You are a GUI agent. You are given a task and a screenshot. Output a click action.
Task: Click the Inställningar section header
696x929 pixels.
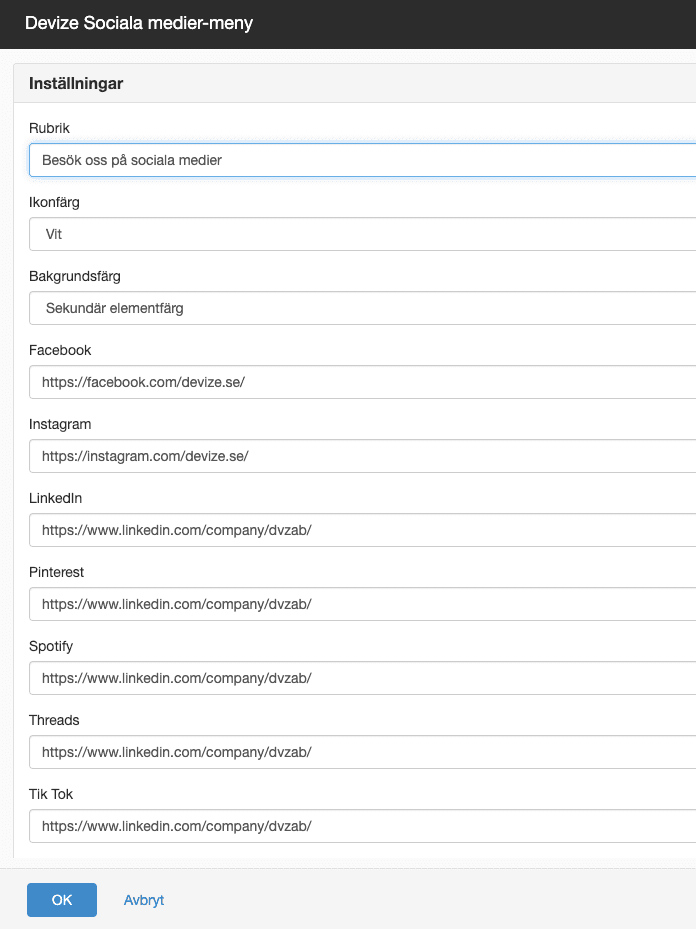pos(76,84)
